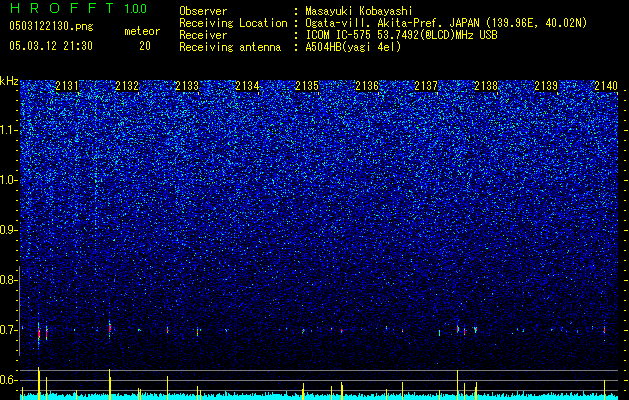This screenshot has height=400, width=629.
Task: Click the 'meteor' label
Action: point(142,31)
